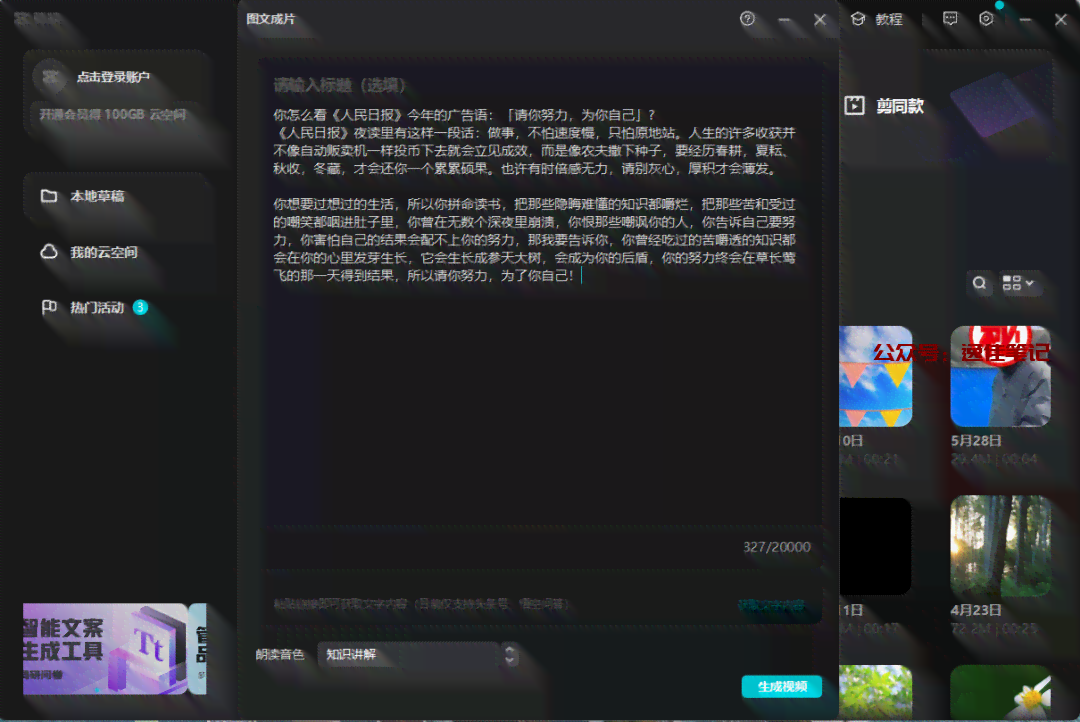The image size is (1080, 722).
Task: Open the forest draft thumbnail dated 4月23日
Action: pyautogui.click(x=1000, y=546)
